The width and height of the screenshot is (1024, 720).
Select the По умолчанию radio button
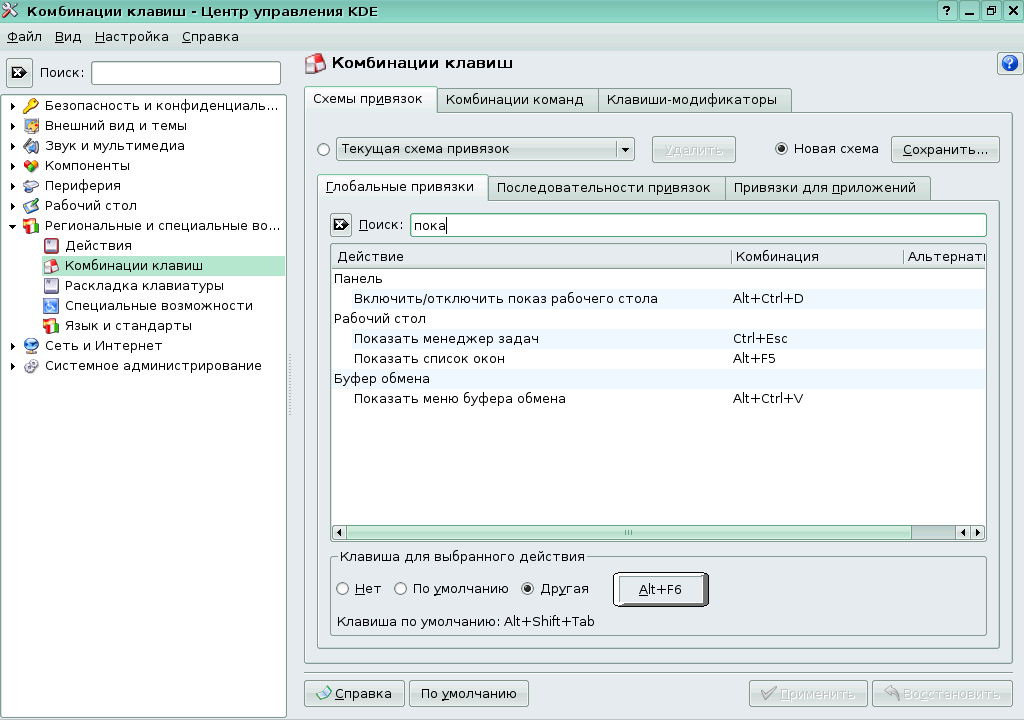402,589
